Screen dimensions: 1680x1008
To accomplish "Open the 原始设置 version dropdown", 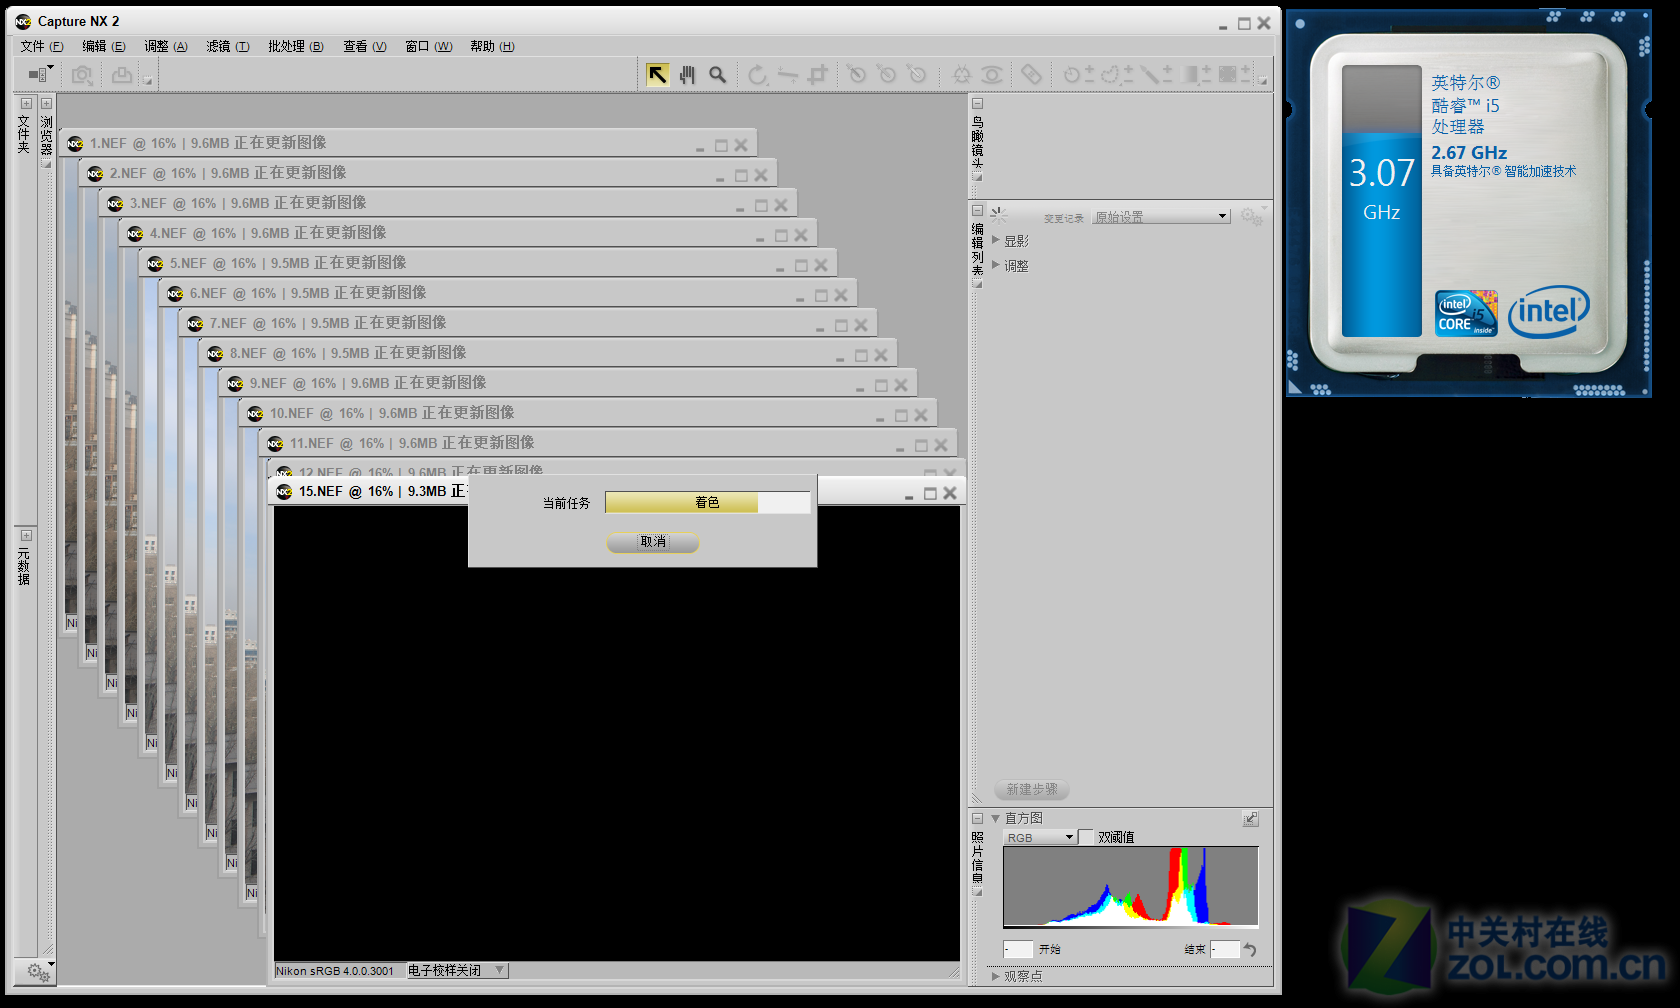I will pyautogui.click(x=1161, y=216).
